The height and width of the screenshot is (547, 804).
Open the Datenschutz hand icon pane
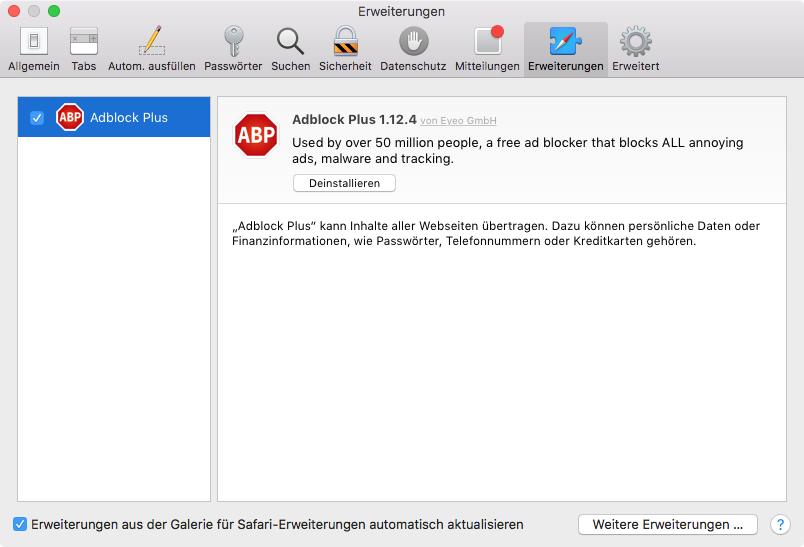(x=413, y=49)
